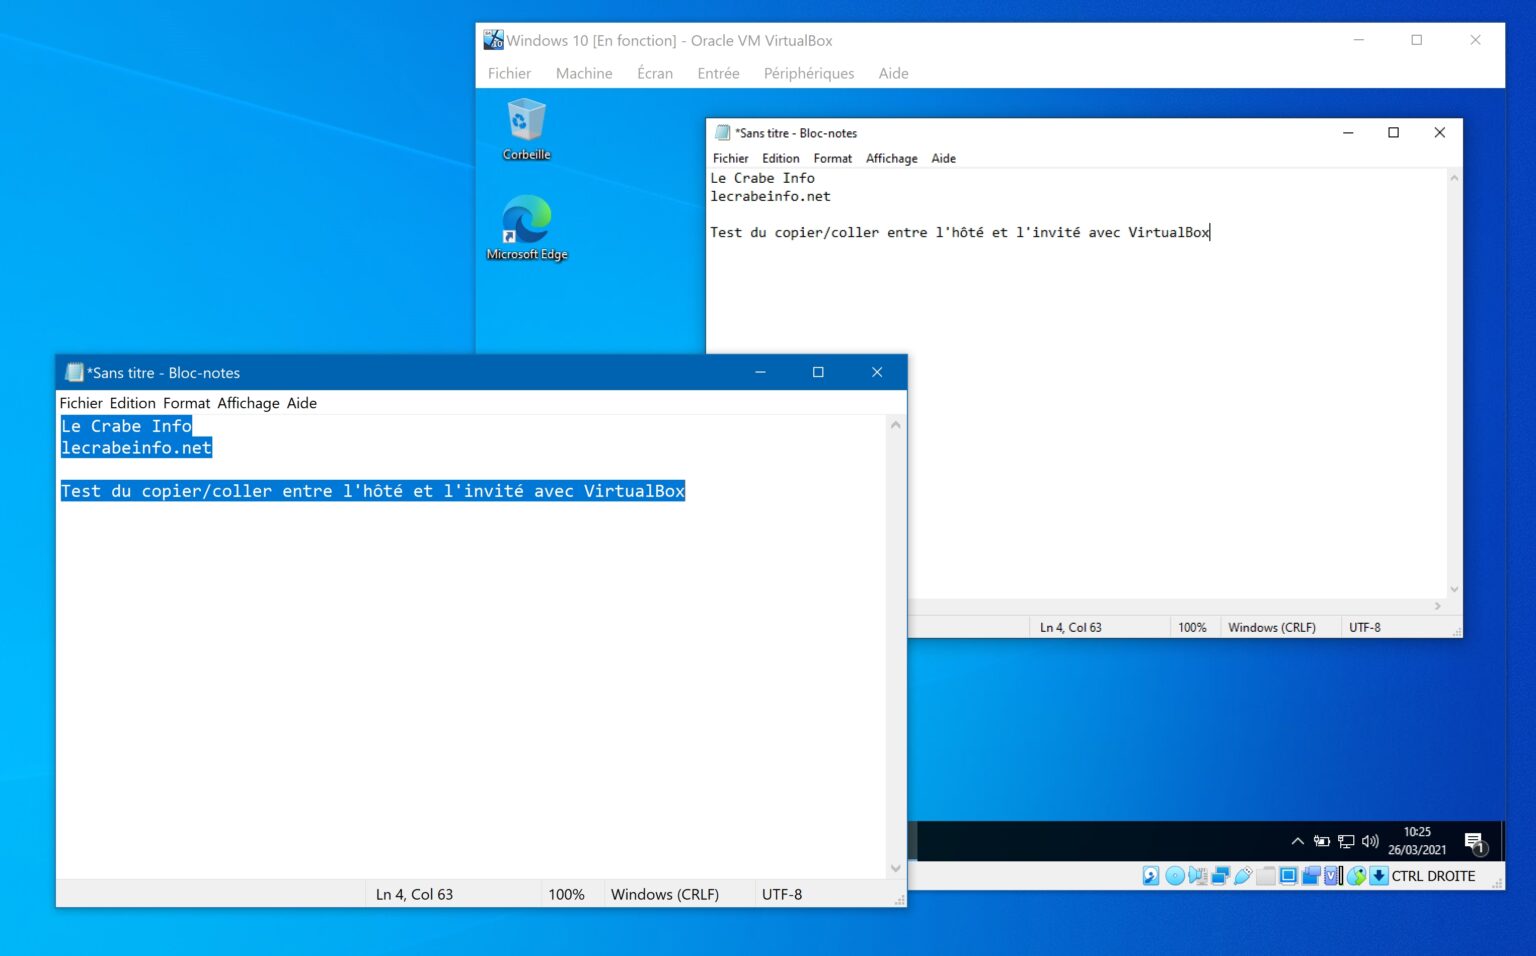This screenshot has height=956, width=1536.
Task: Click the display icon in VirtualBox status bar
Action: [x=1288, y=875]
